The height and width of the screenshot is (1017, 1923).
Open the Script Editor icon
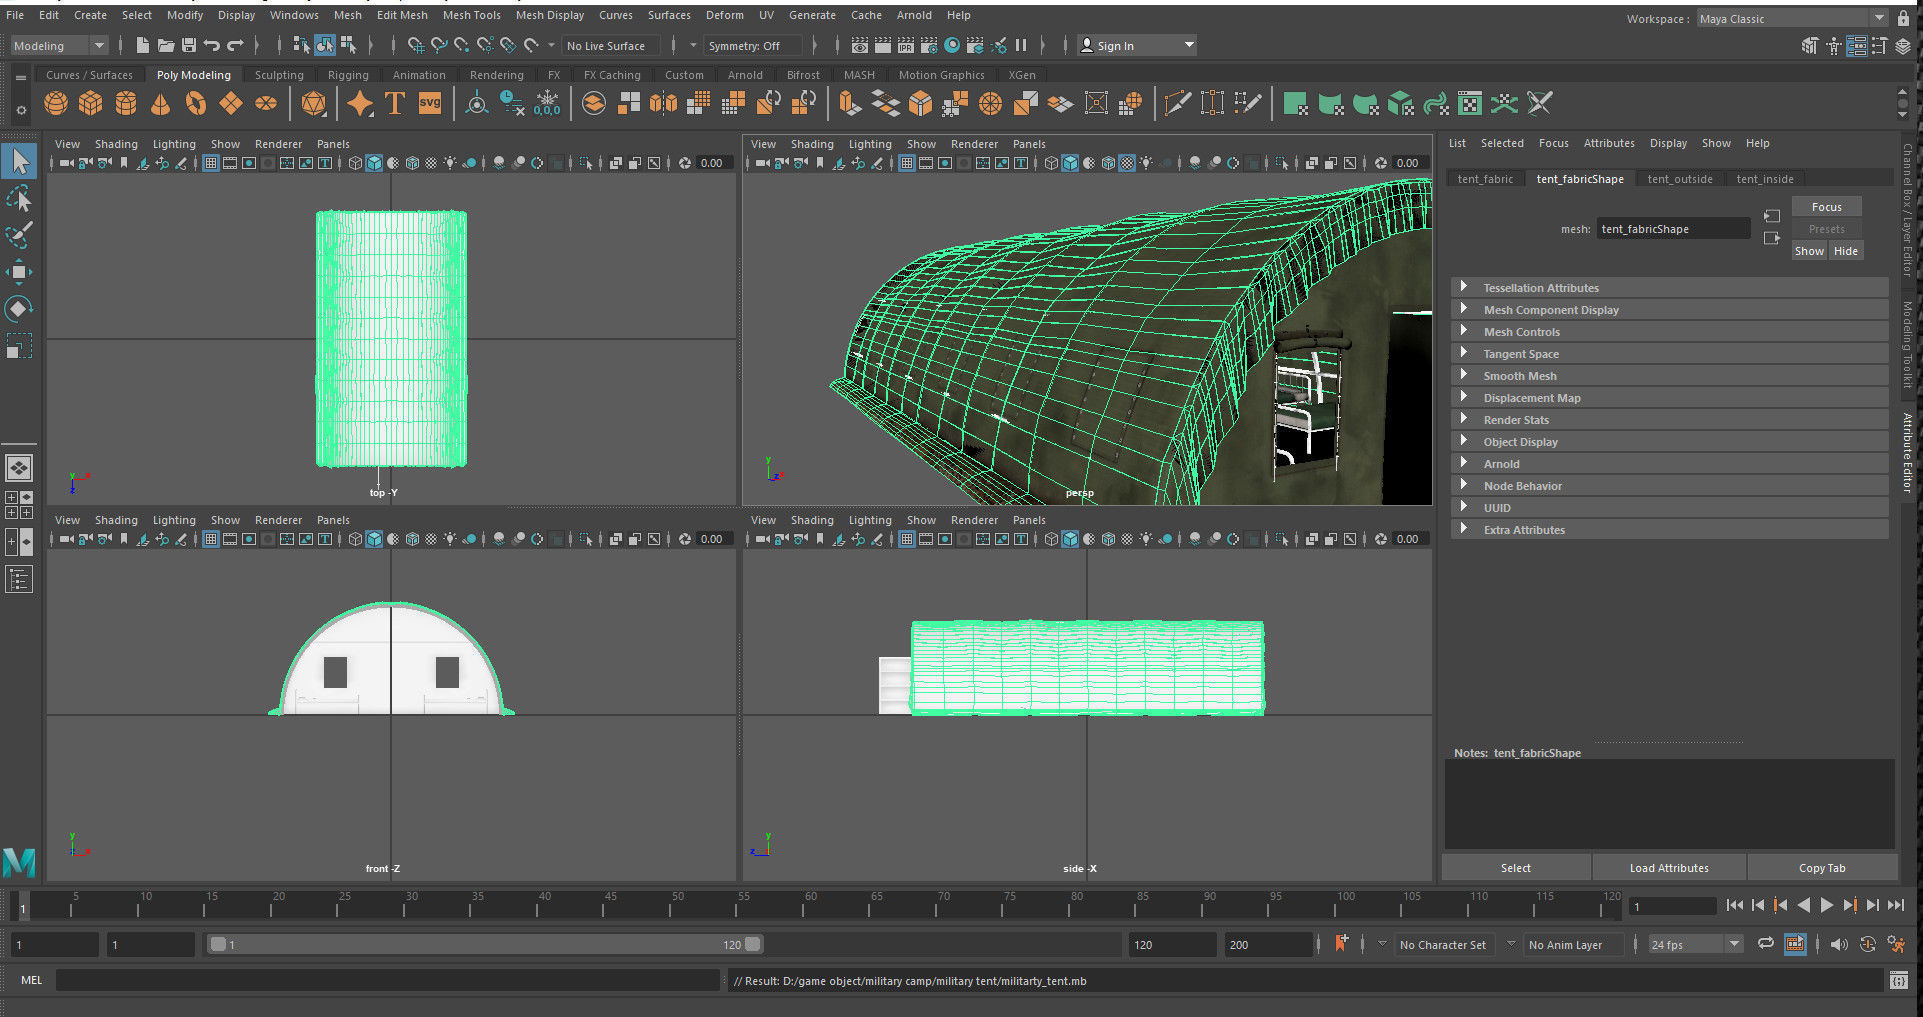pyautogui.click(x=1898, y=981)
